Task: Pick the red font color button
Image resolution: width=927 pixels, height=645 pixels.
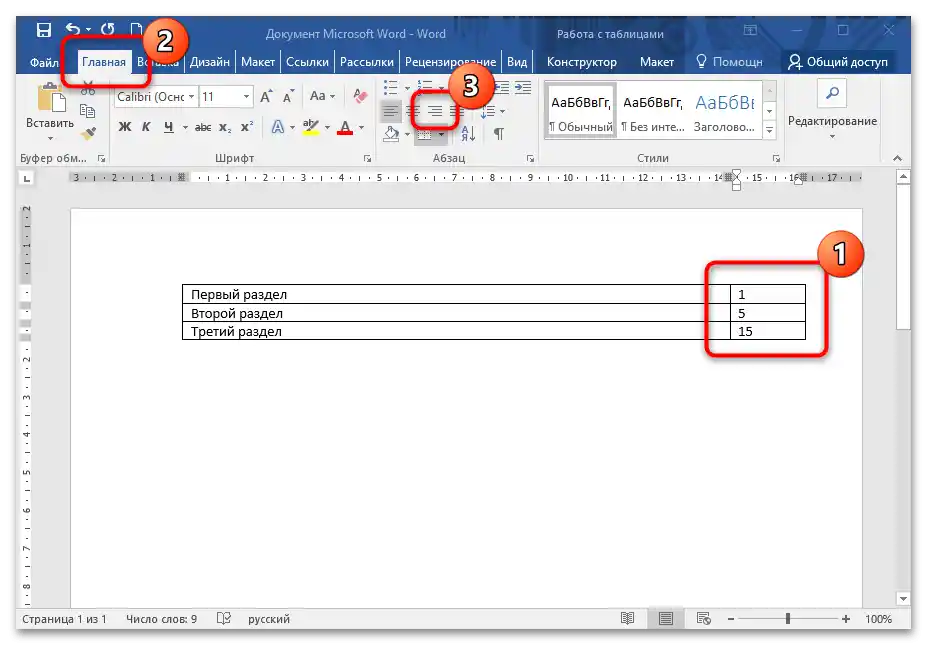Action: [x=345, y=127]
